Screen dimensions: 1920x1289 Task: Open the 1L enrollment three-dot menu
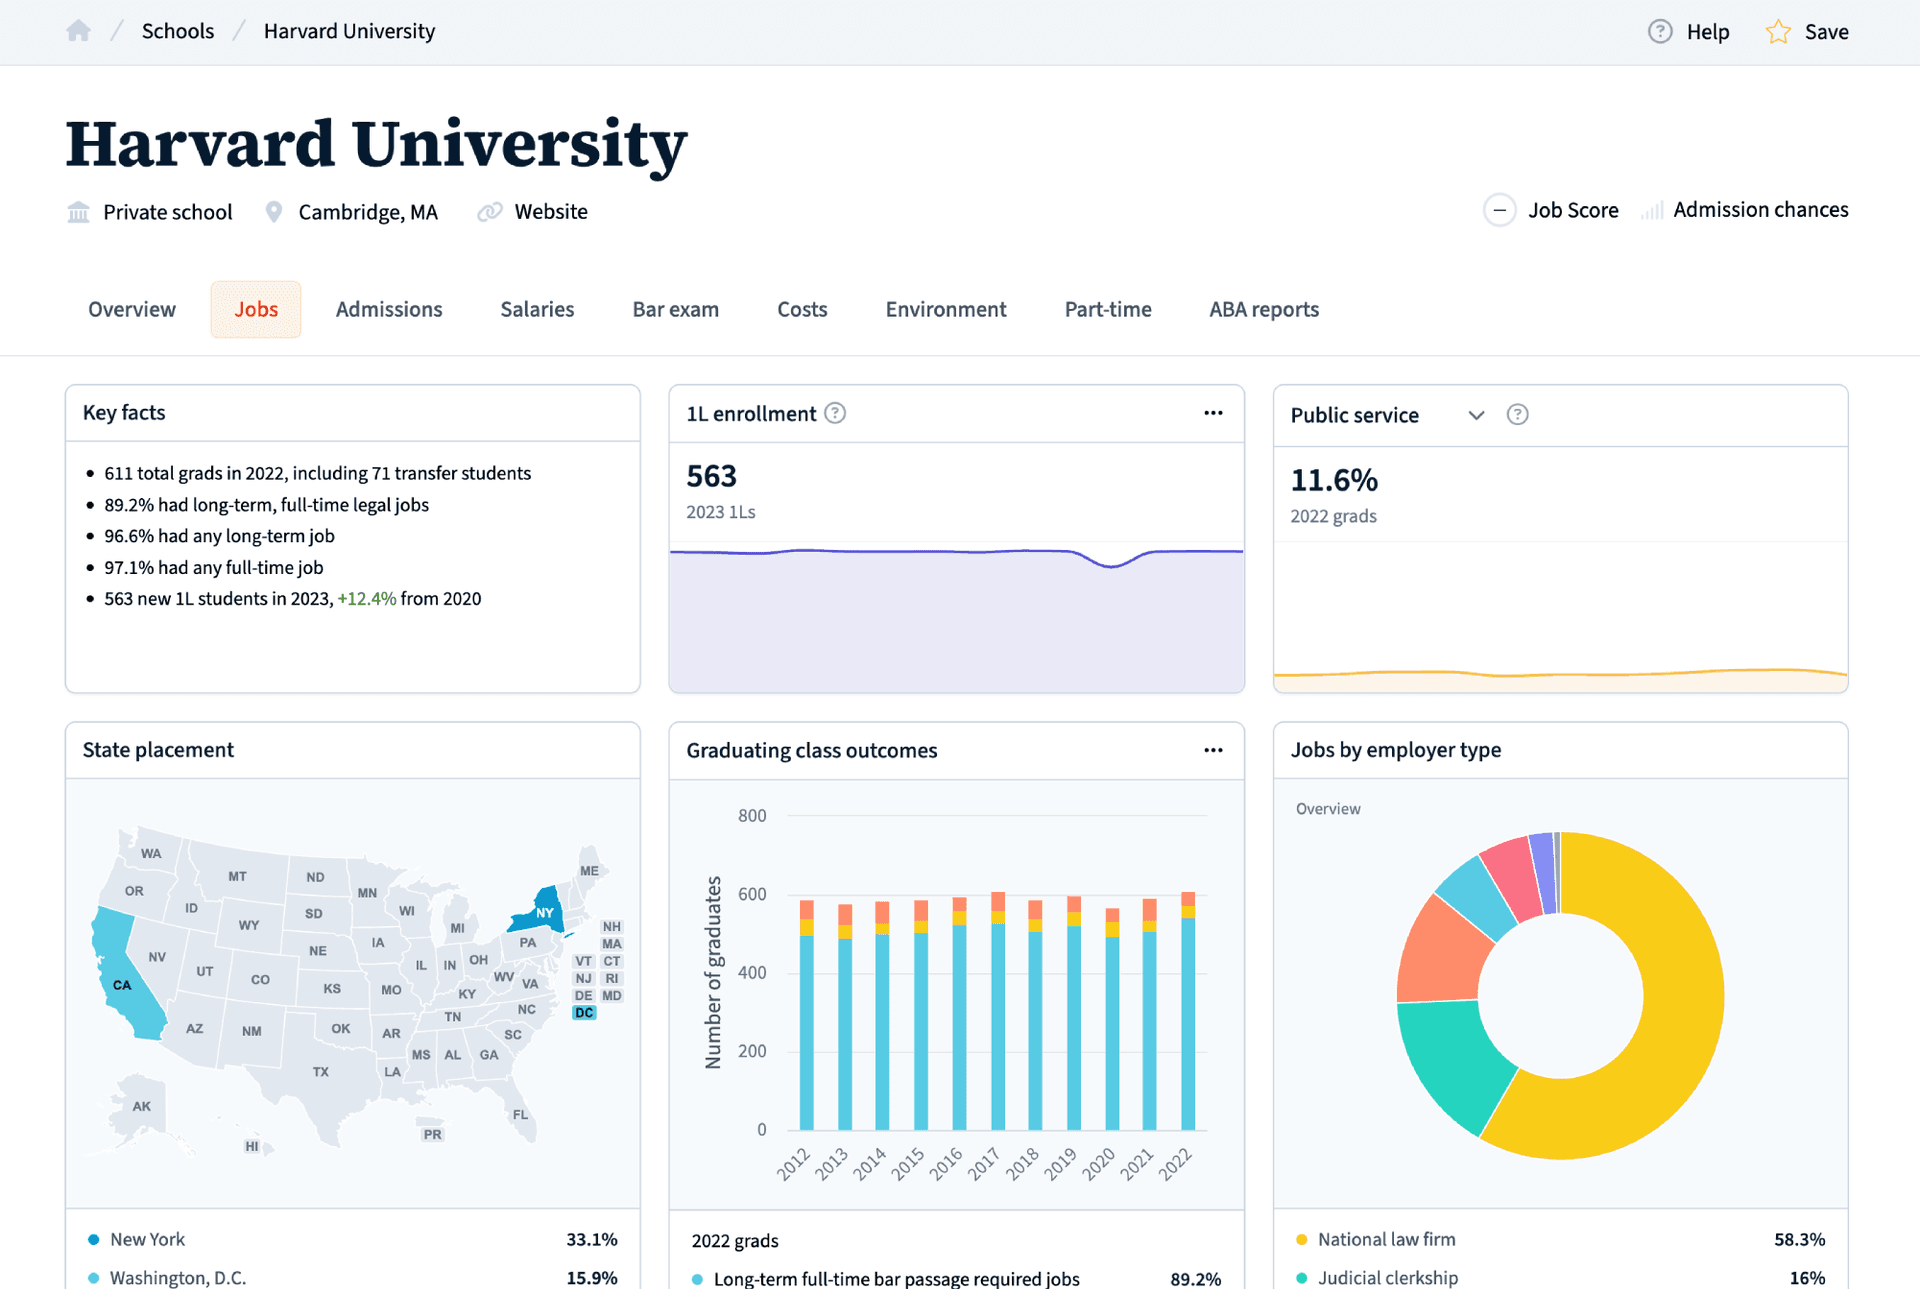[x=1213, y=413]
